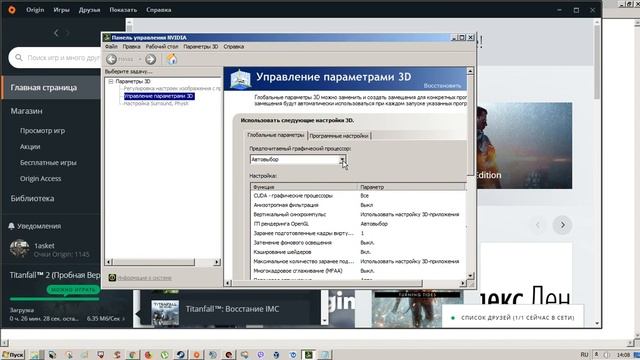This screenshot has width=640, height=360.
Task: Open the Параметры 3D menu
Action: 201,47
